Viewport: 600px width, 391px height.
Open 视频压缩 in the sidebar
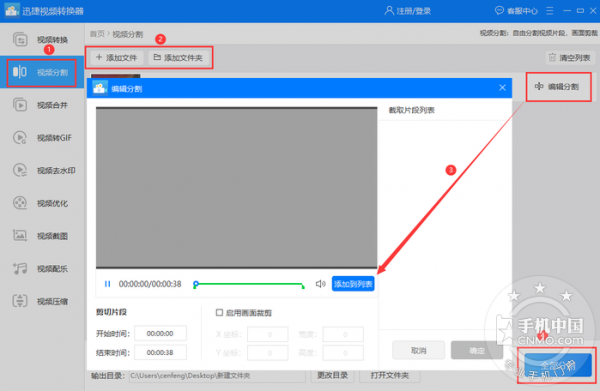(x=41, y=301)
